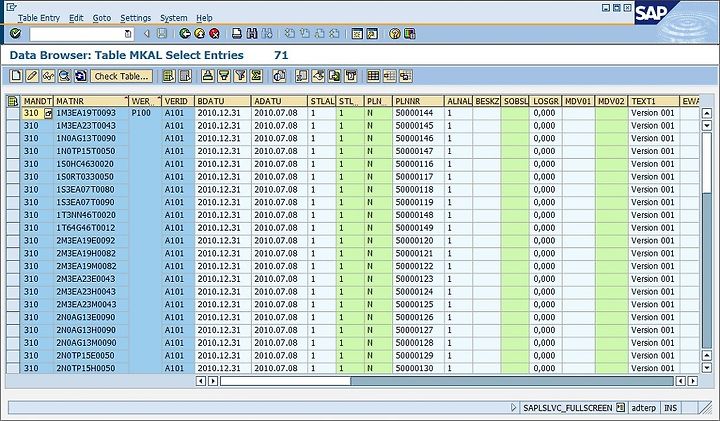Click the Save layout icon at toolbar end

[x=405, y=76]
